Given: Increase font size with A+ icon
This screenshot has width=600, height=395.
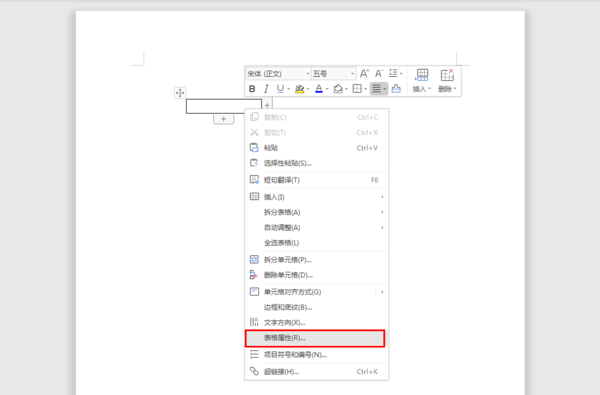Looking at the screenshot, I should pos(364,73).
